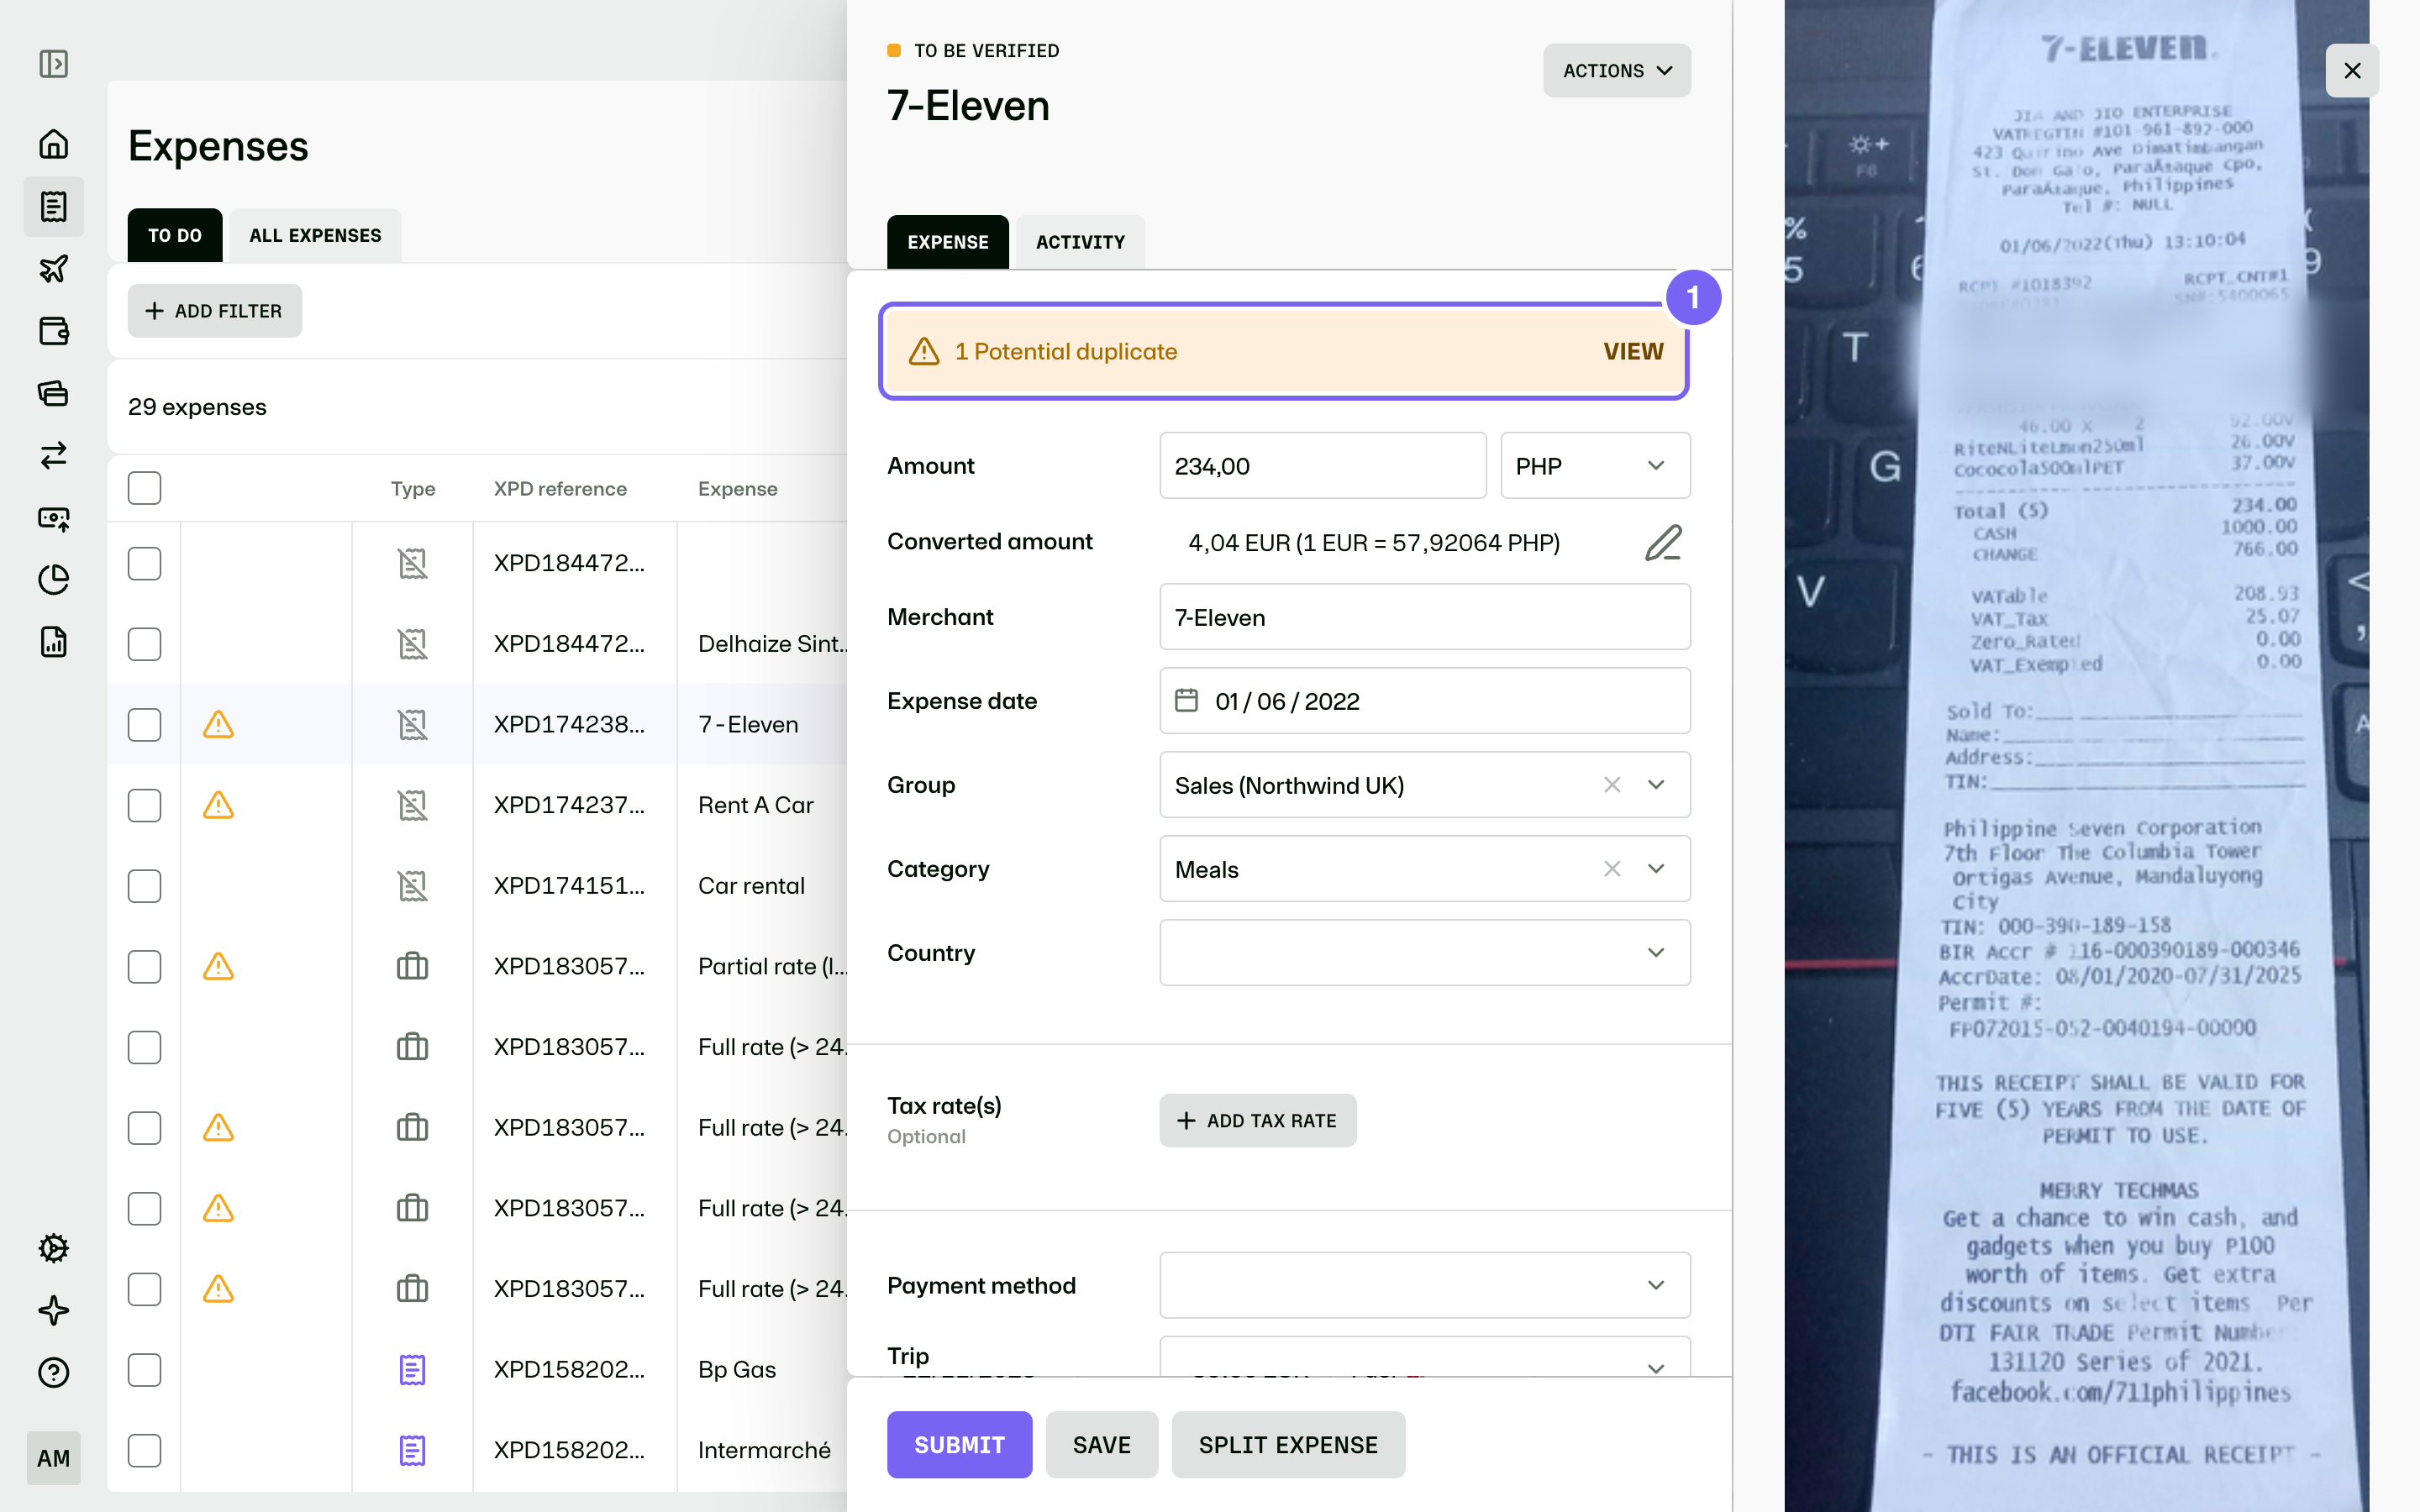Open the wallet icon in sidebar
The height and width of the screenshot is (1512, 2420).
54,331
